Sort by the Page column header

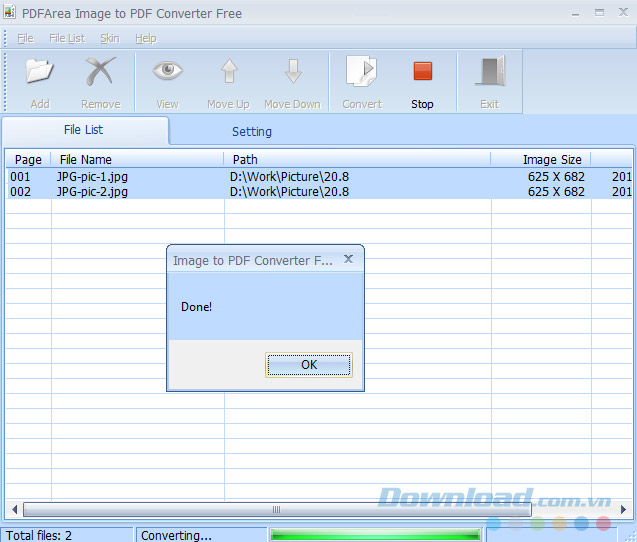click(x=28, y=159)
